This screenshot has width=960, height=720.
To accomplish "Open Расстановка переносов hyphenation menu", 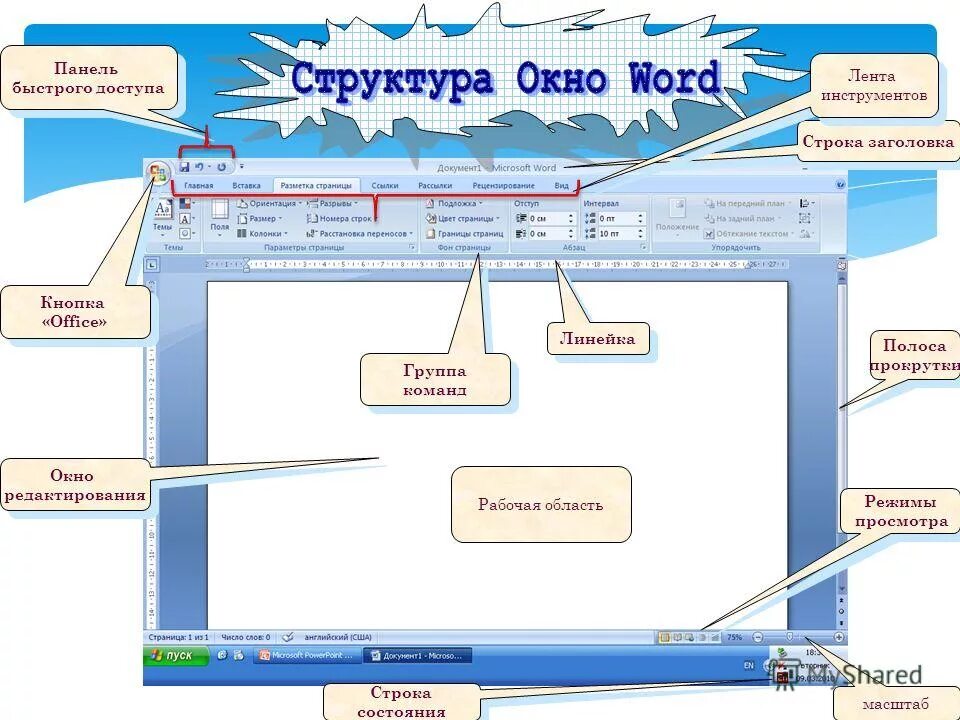I will (x=360, y=233).
